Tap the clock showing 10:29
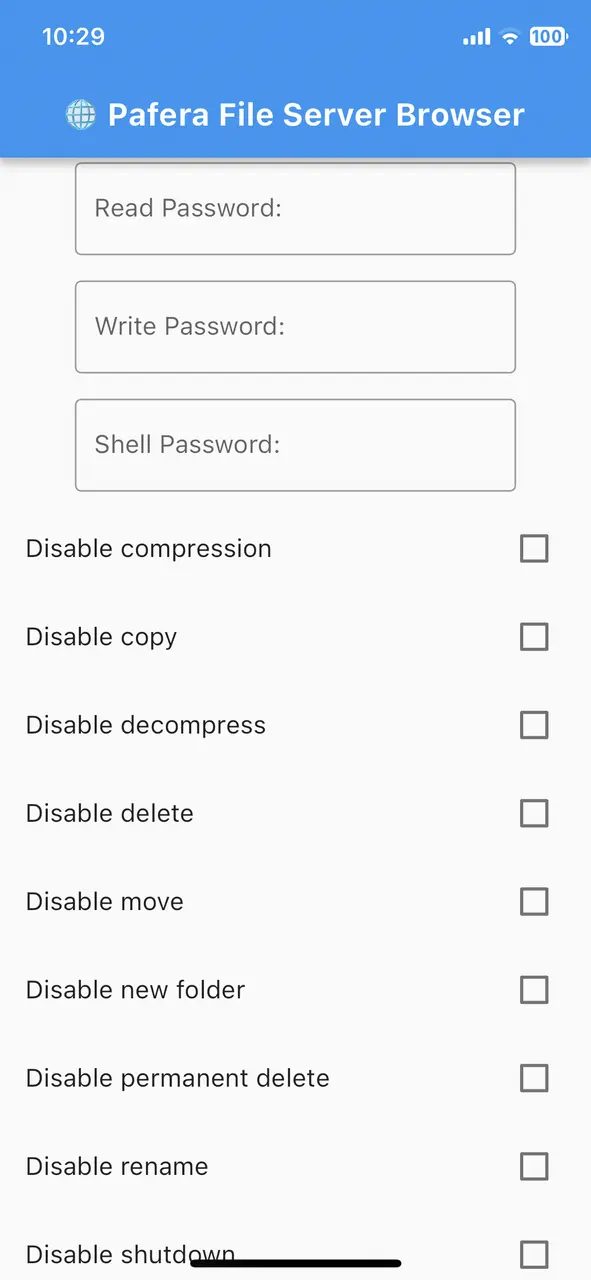 pyautogui.click(x=73, y=37)
